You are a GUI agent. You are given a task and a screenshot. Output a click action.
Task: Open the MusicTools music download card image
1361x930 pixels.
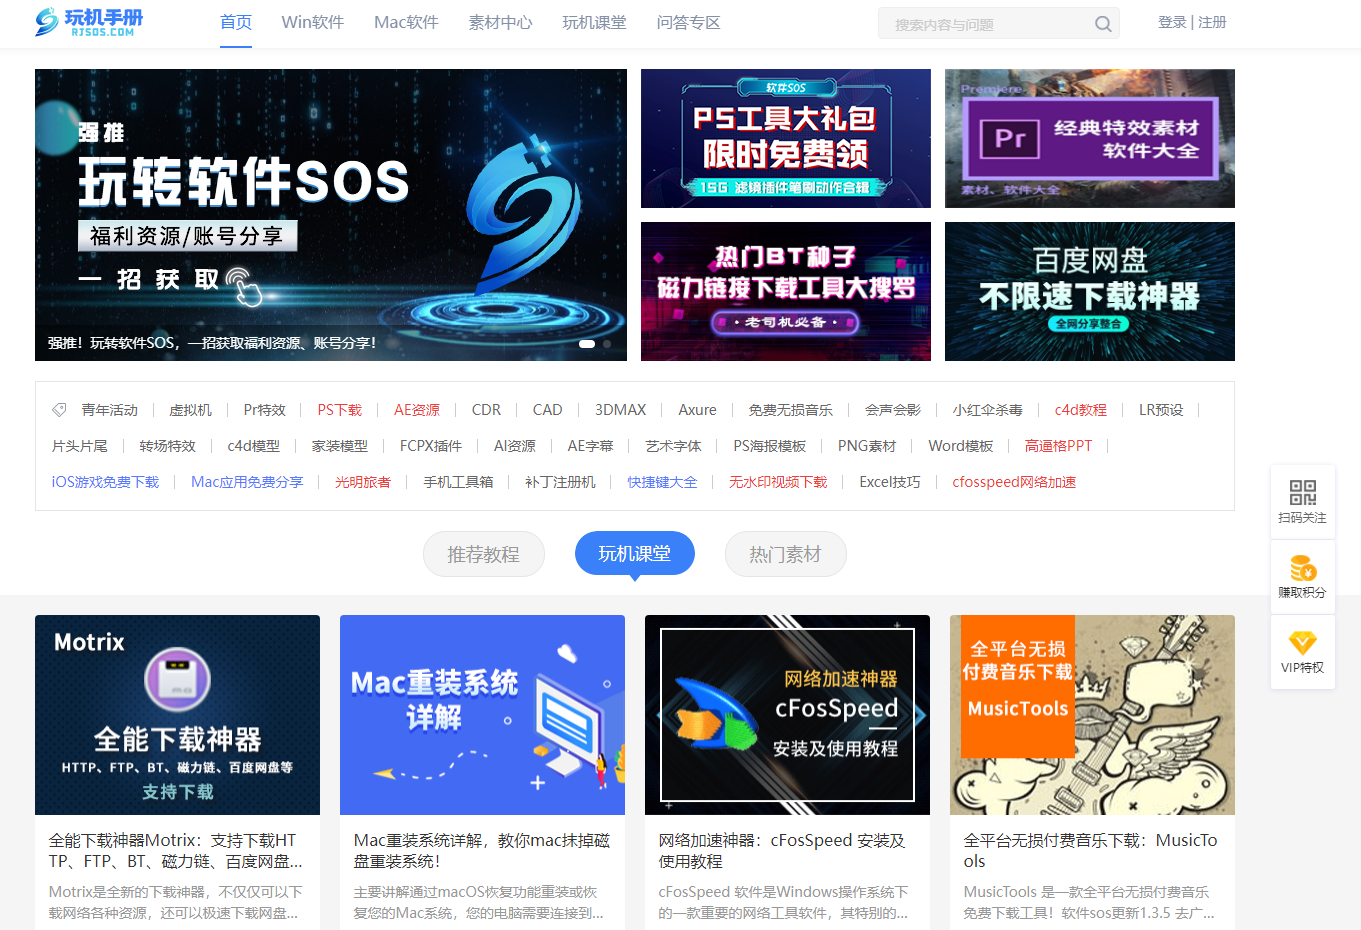point(1093,715)
